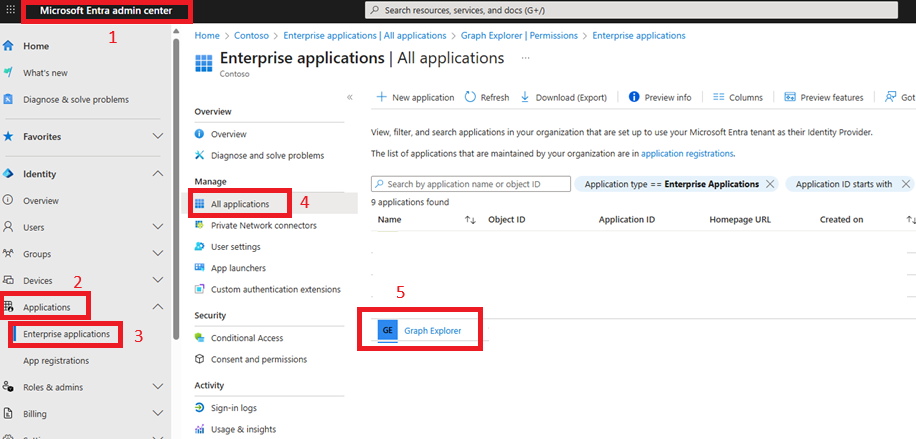This screenshot has width=916, height=439.
Task: Click the Identity diamond icon
Action: pos(8,174)
